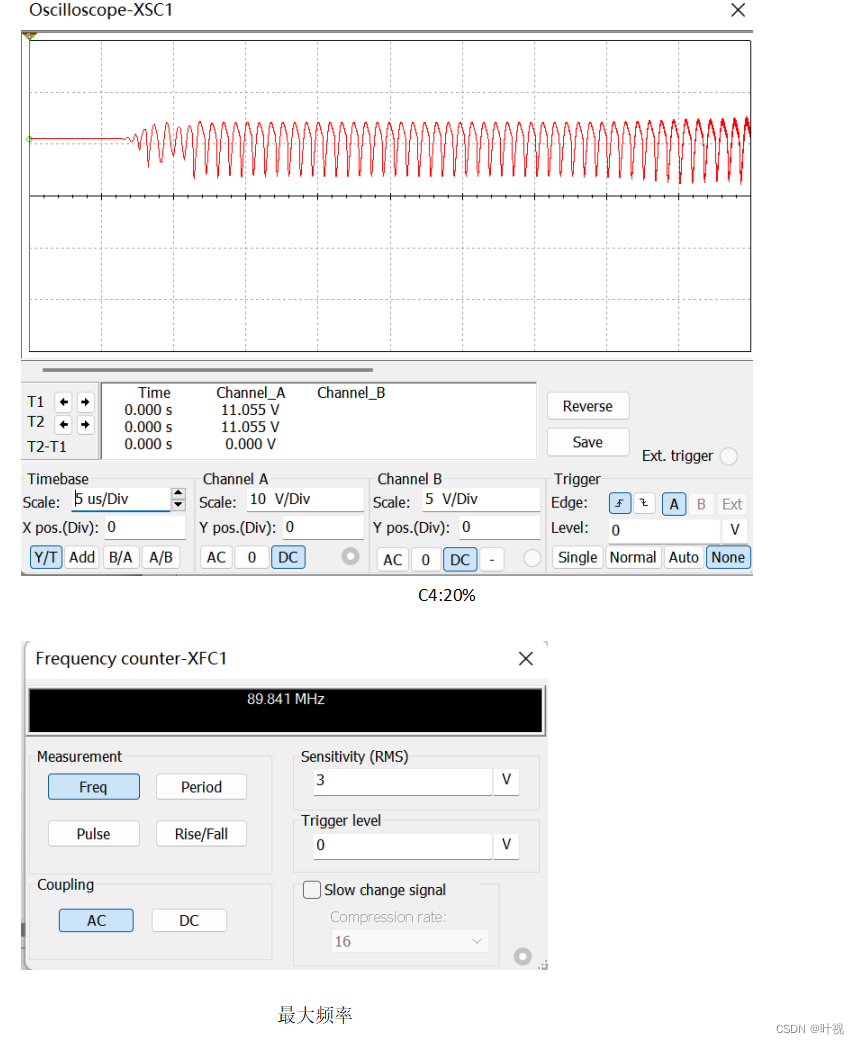Click Channel B minus invert button
This screenshot has width=859, height=1044.
tap(491, 560)
